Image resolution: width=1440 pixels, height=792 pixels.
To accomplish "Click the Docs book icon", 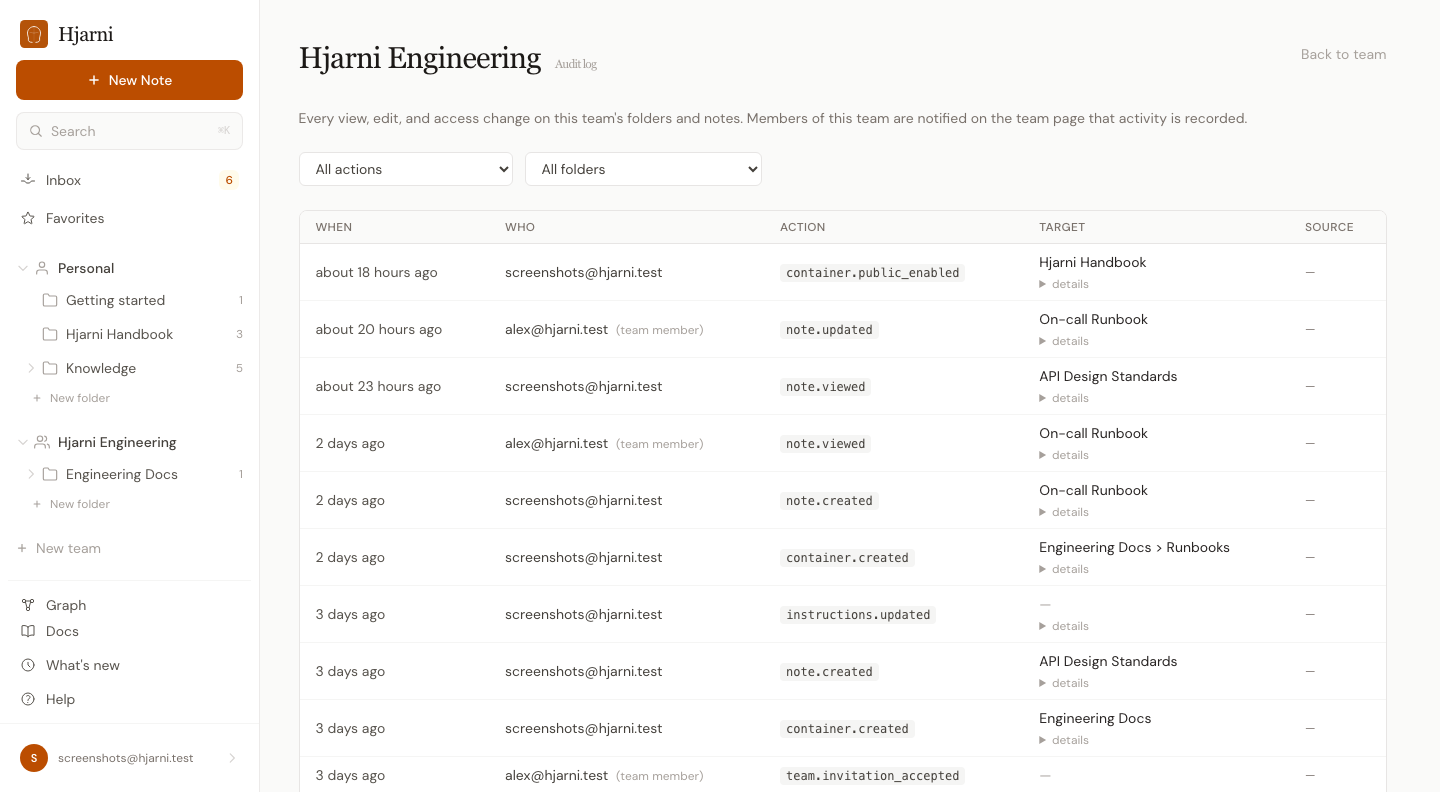I will point(28,631).
